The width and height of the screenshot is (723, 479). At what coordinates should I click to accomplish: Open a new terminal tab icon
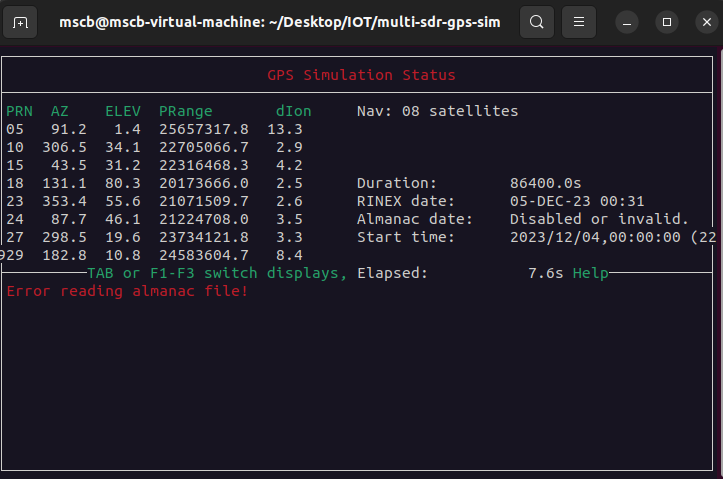(20, 22)
